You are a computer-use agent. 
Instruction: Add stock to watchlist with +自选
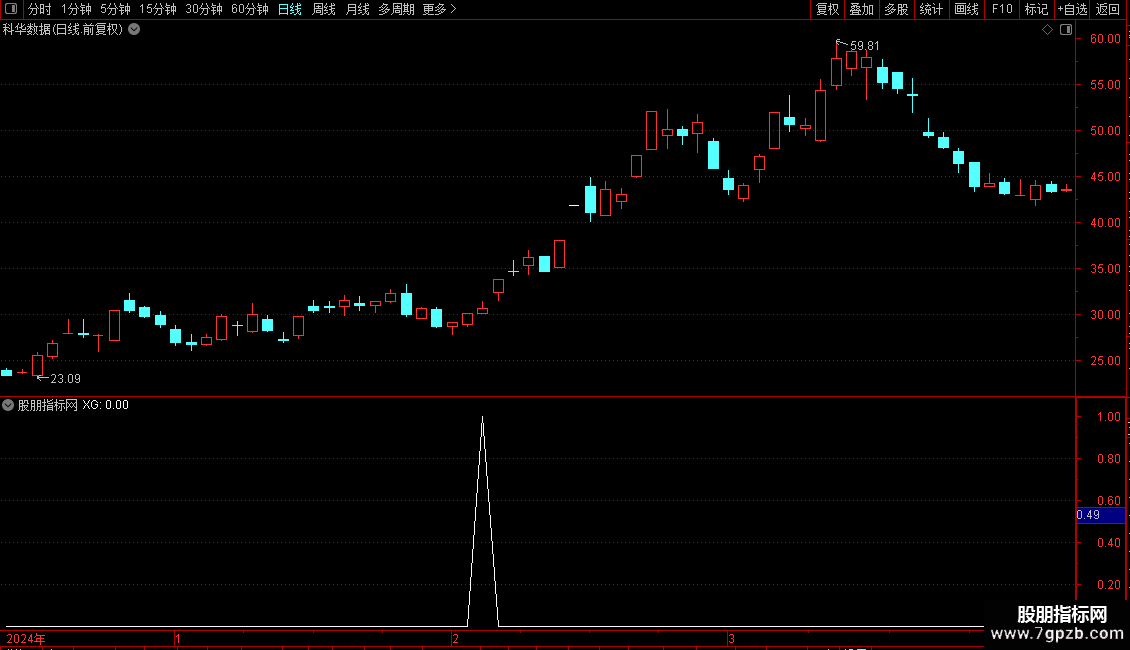(1072, 9)
